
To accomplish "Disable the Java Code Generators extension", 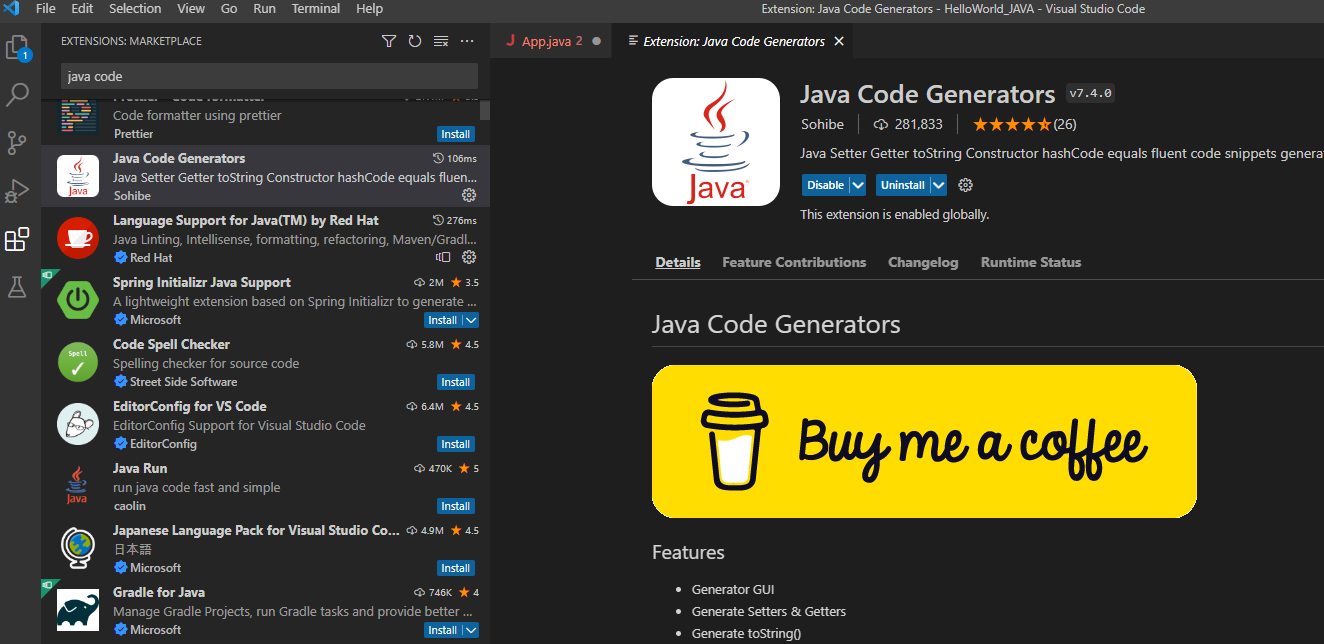I will click(x=826, y=185).
